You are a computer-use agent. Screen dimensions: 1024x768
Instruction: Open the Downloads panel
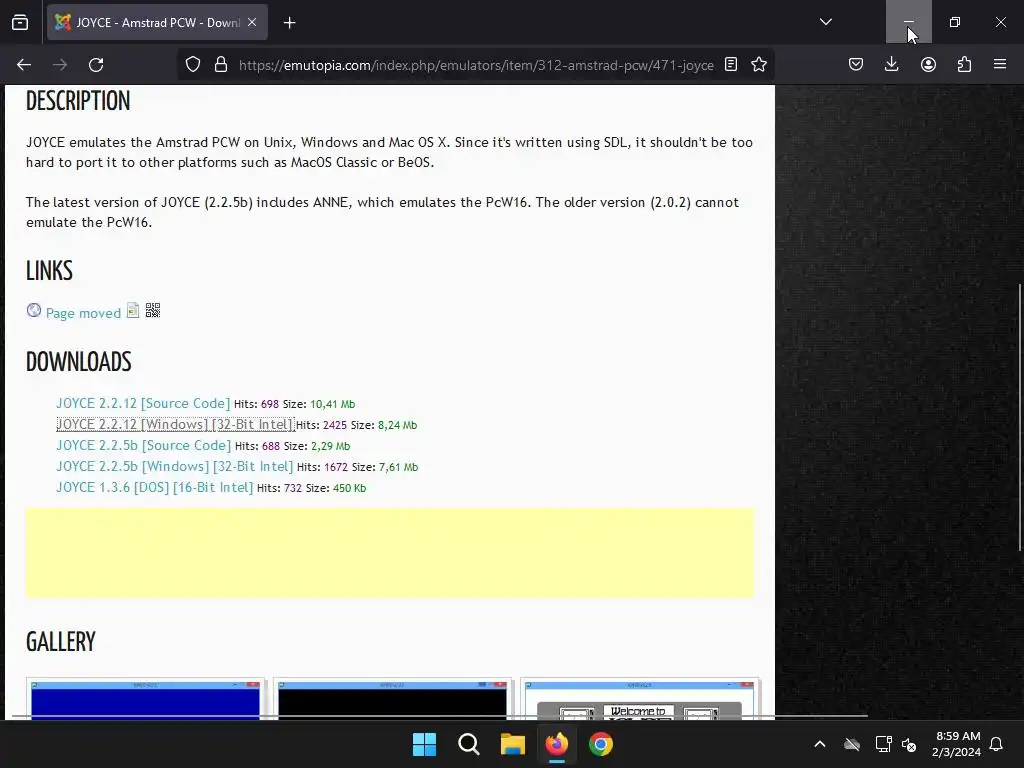point(891,65)
